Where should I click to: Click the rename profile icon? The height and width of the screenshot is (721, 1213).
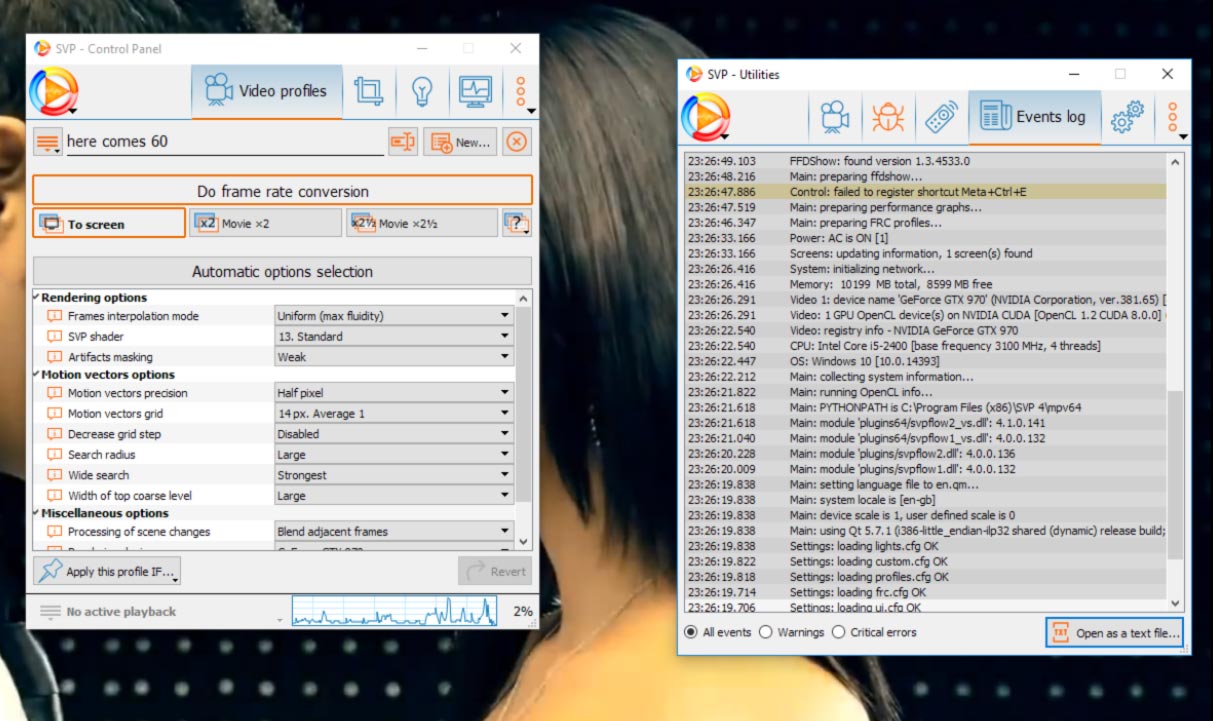click(402, 142)
